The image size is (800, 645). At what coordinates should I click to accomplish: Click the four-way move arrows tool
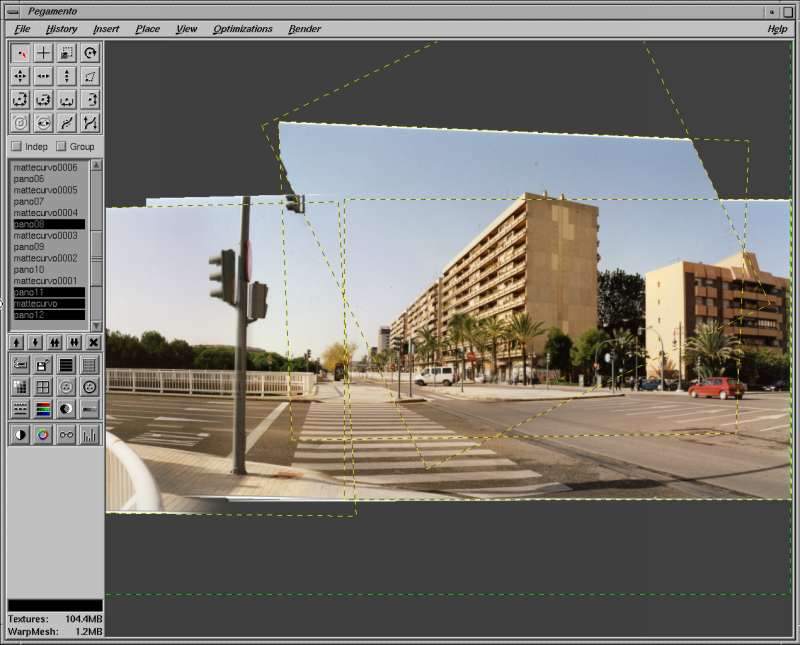[x=20, y=76]
